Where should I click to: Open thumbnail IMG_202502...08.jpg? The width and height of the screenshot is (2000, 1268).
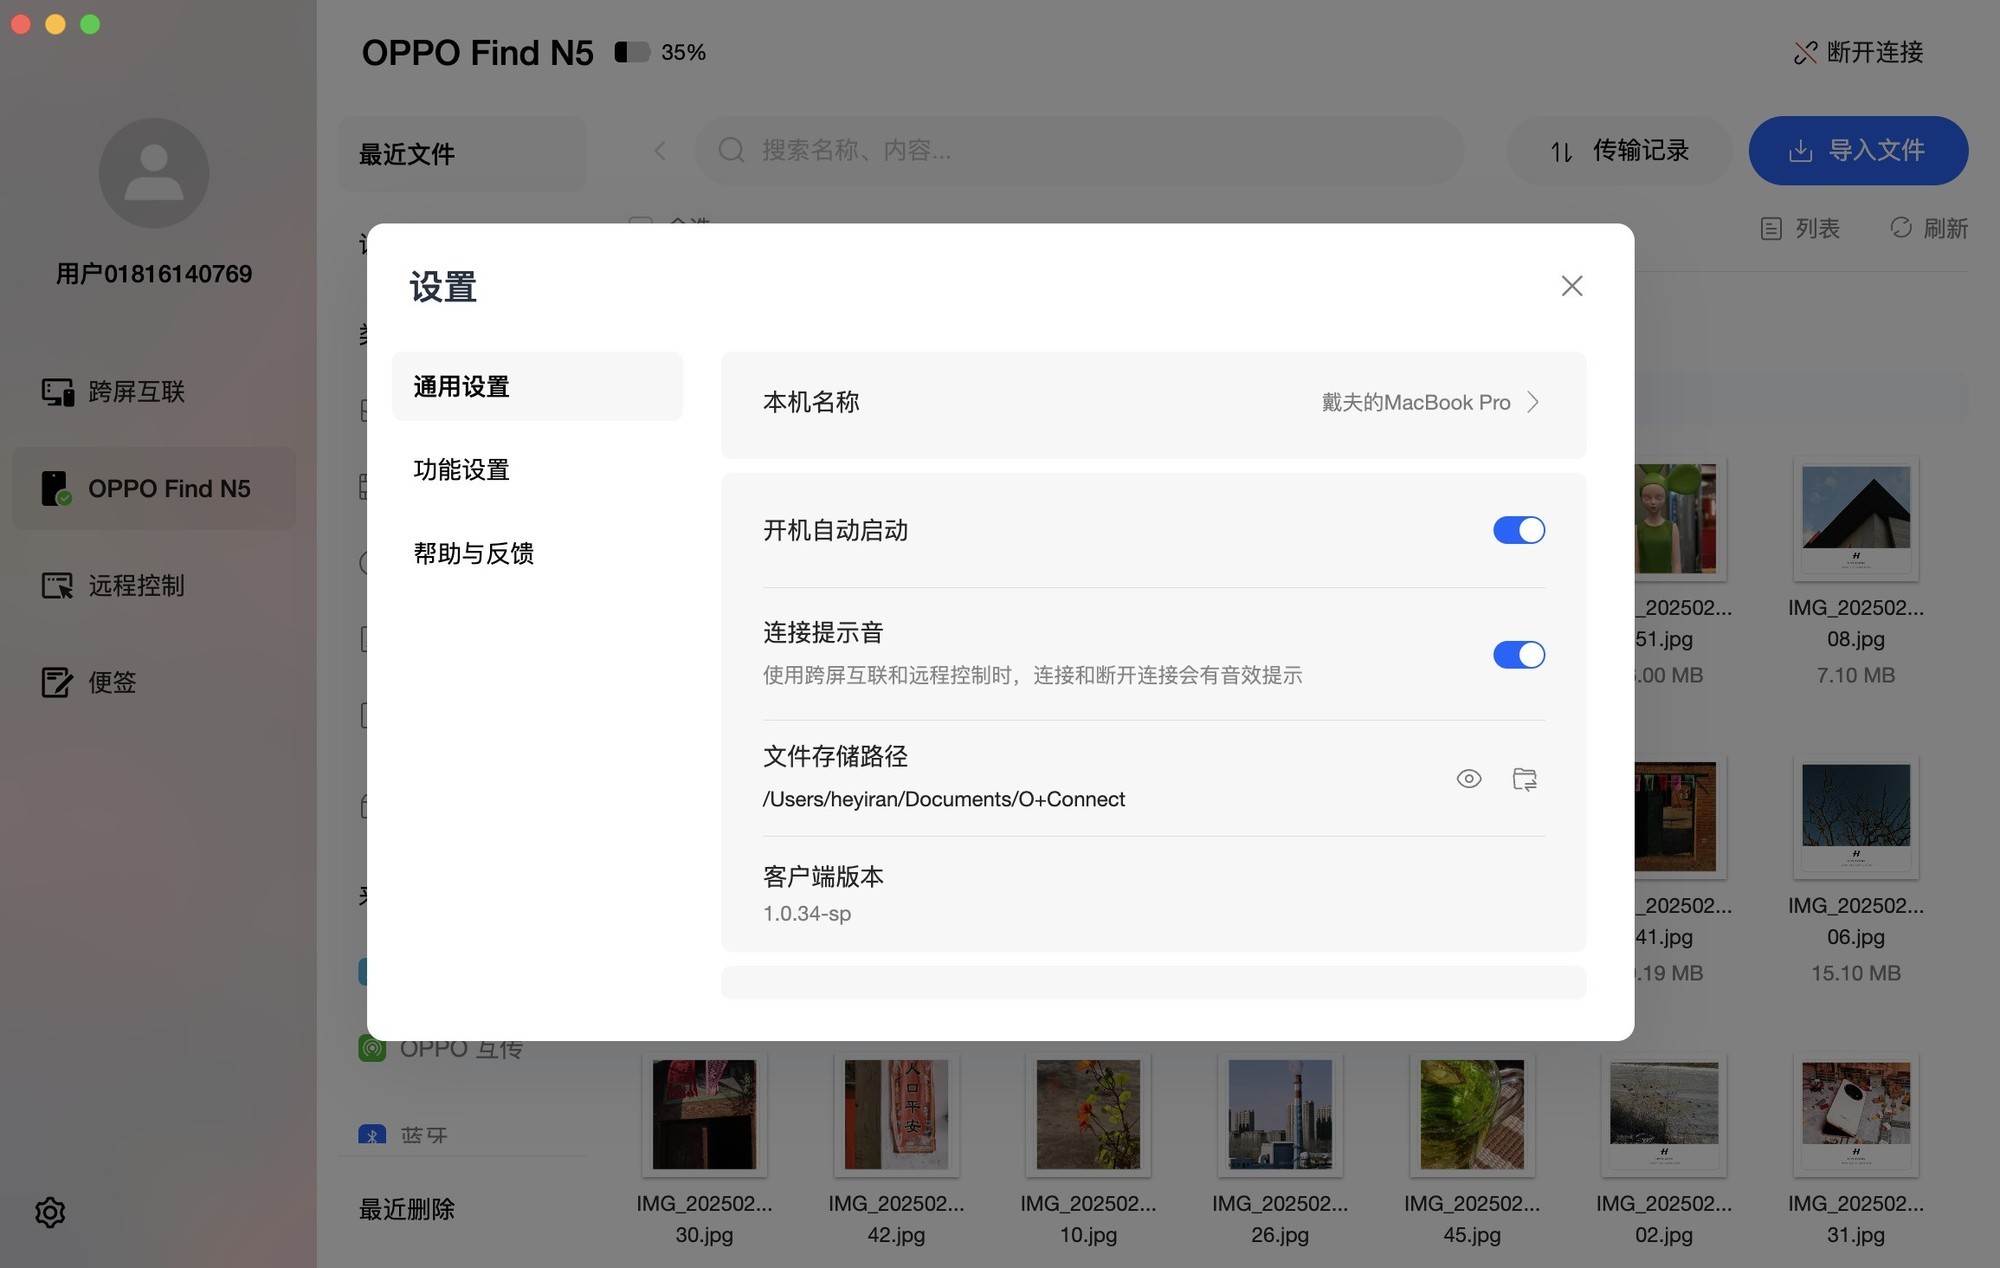point(1856,519)
